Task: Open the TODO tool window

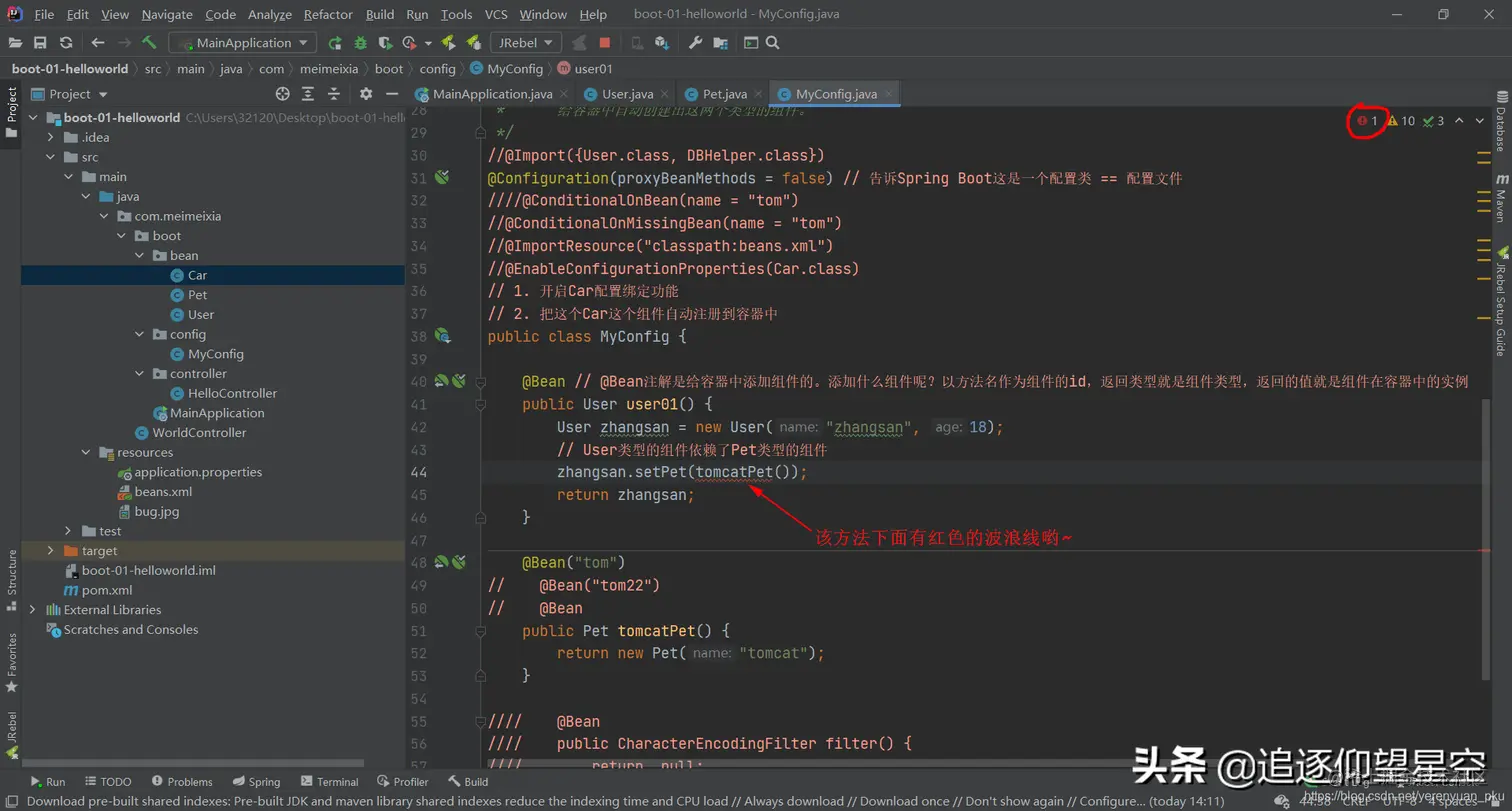Action: pos(107,782)
